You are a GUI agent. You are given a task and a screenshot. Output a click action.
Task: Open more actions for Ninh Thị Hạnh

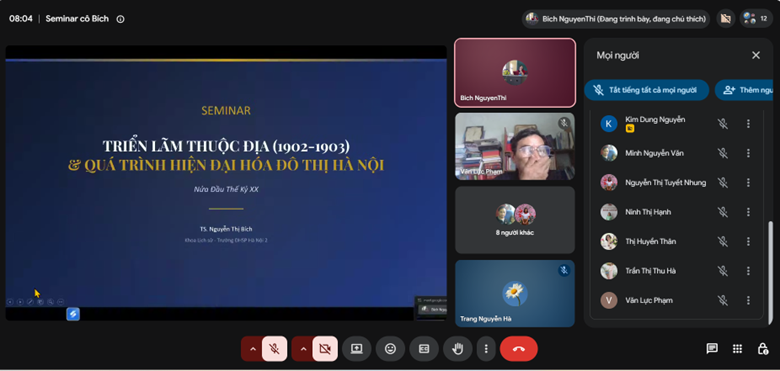point(748,212)
